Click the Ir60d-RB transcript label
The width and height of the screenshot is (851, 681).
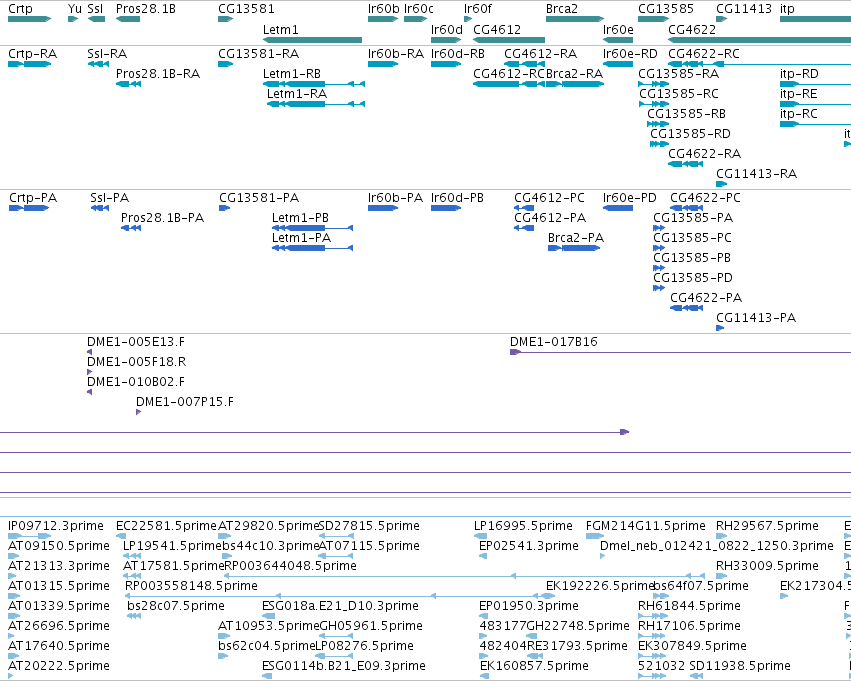pyautogui.click(x=458, y=53)
